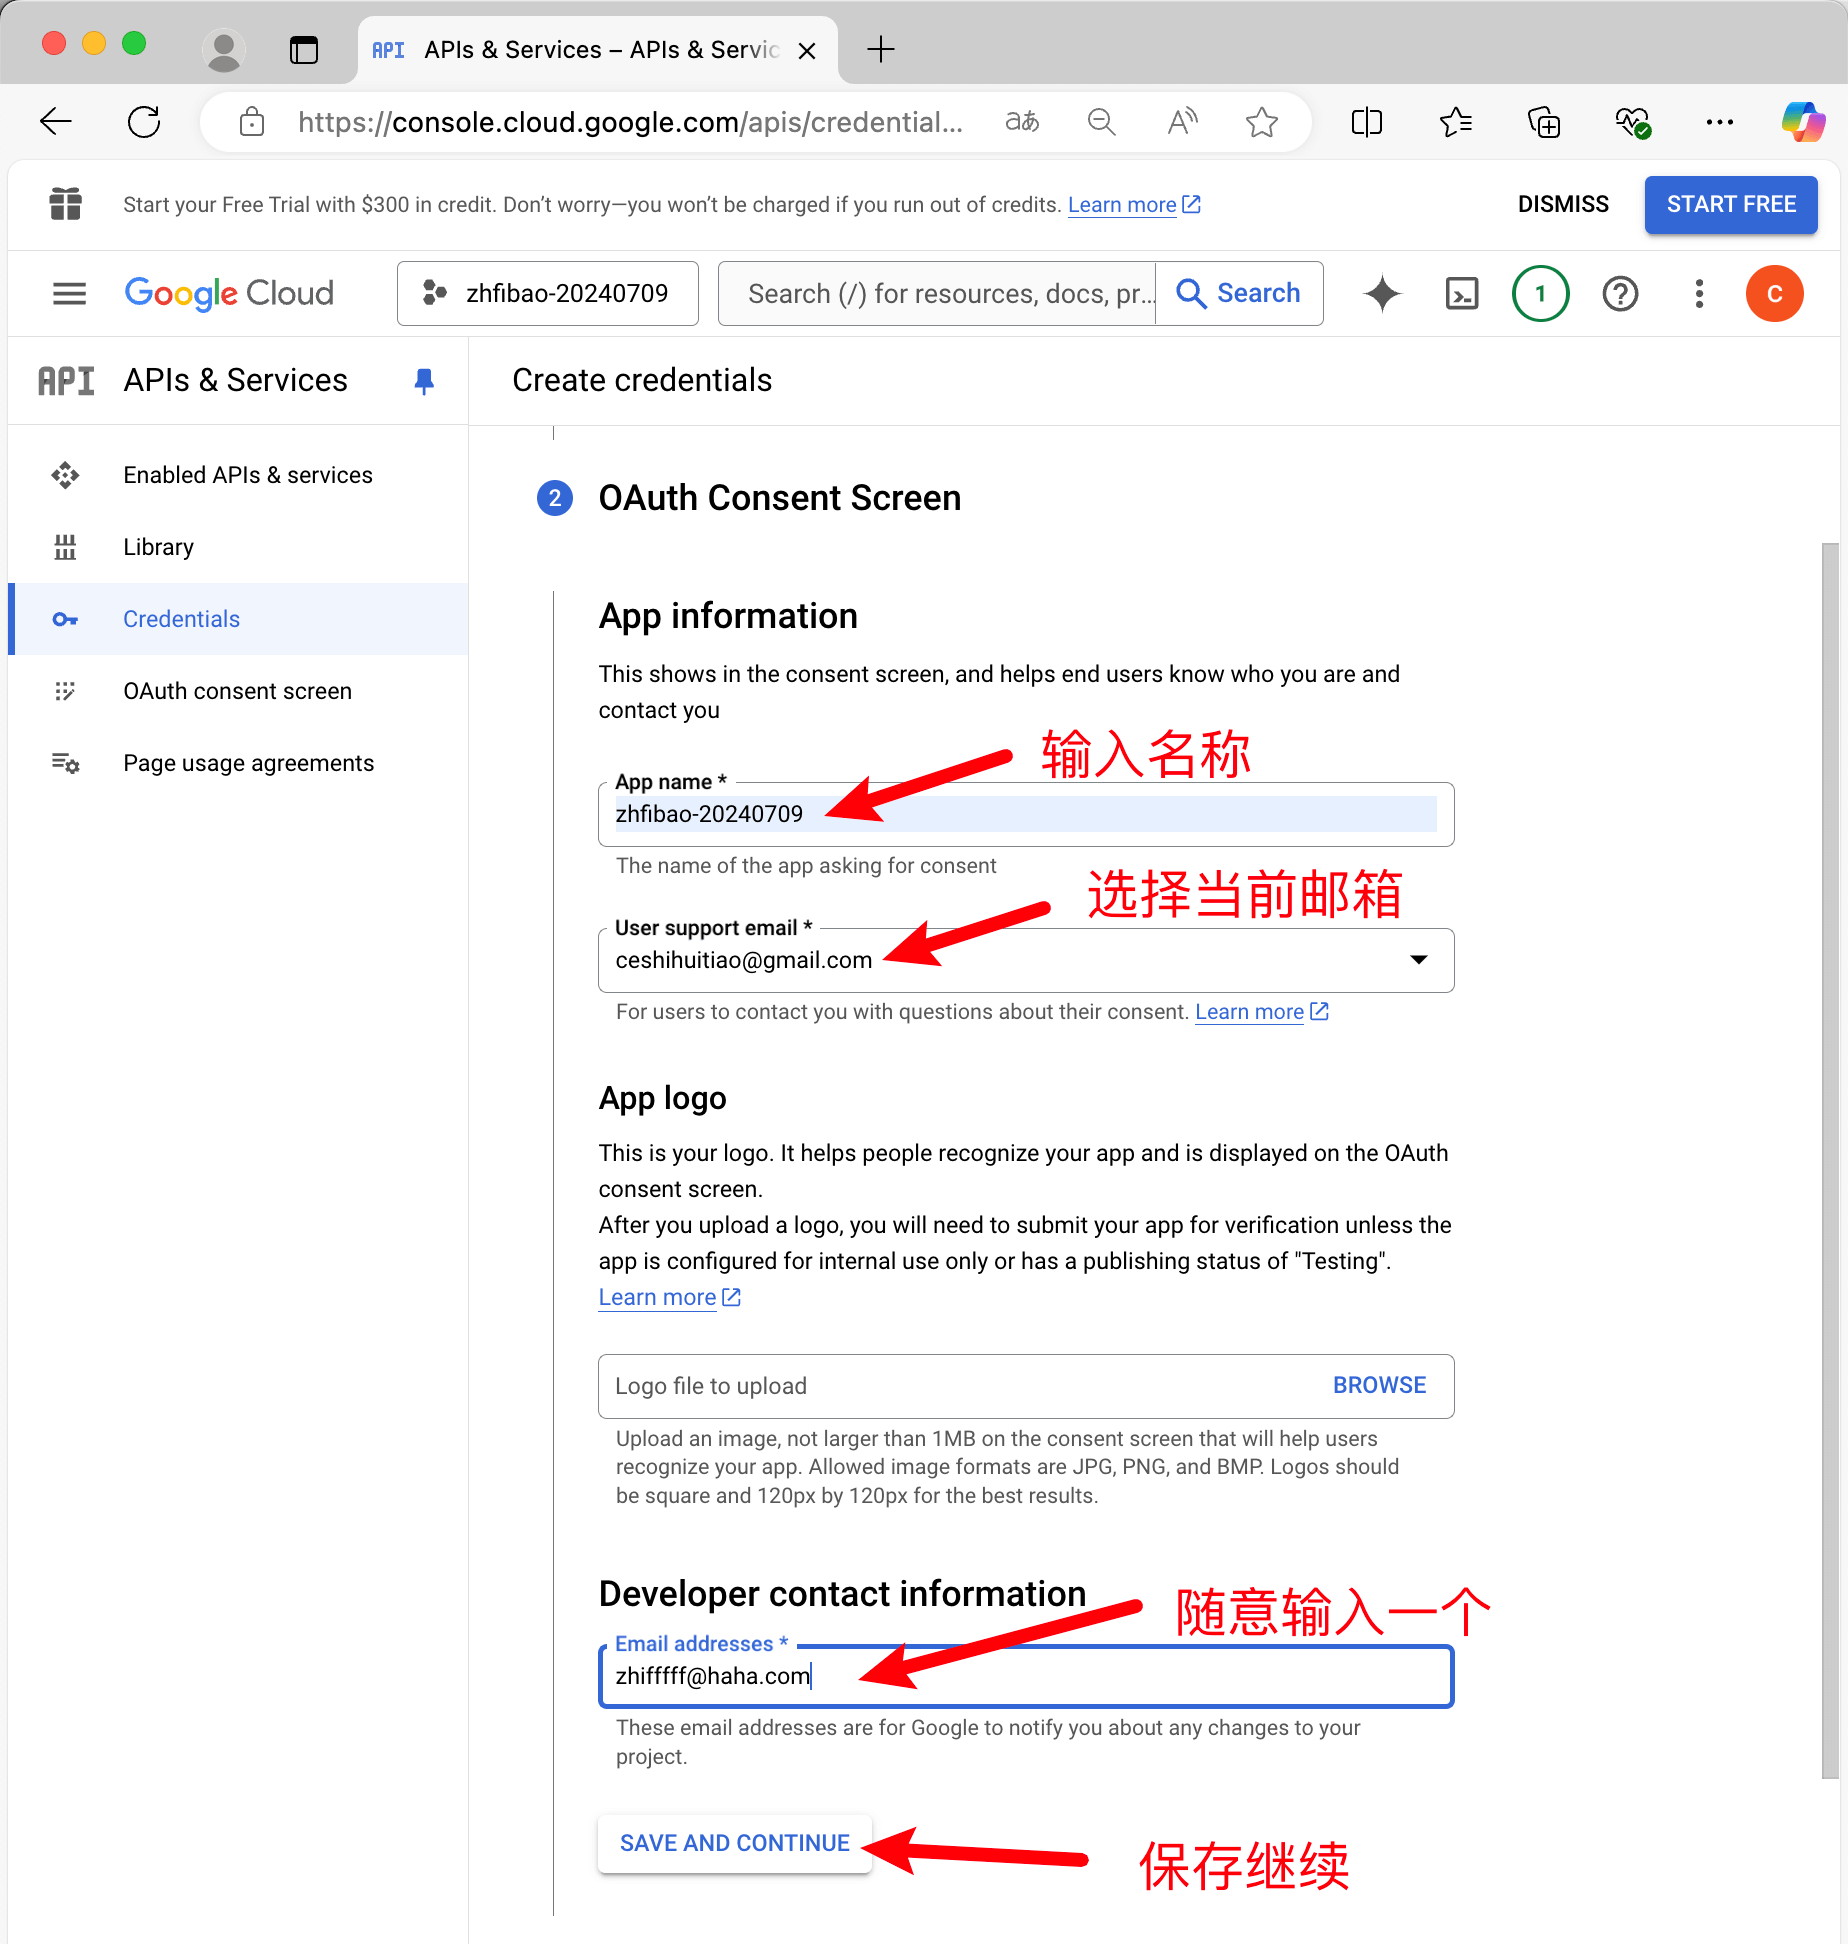Viewport: 1848px width, 1944px height.
Task: Click the browser address bar URL
Action: coord(630,122)
